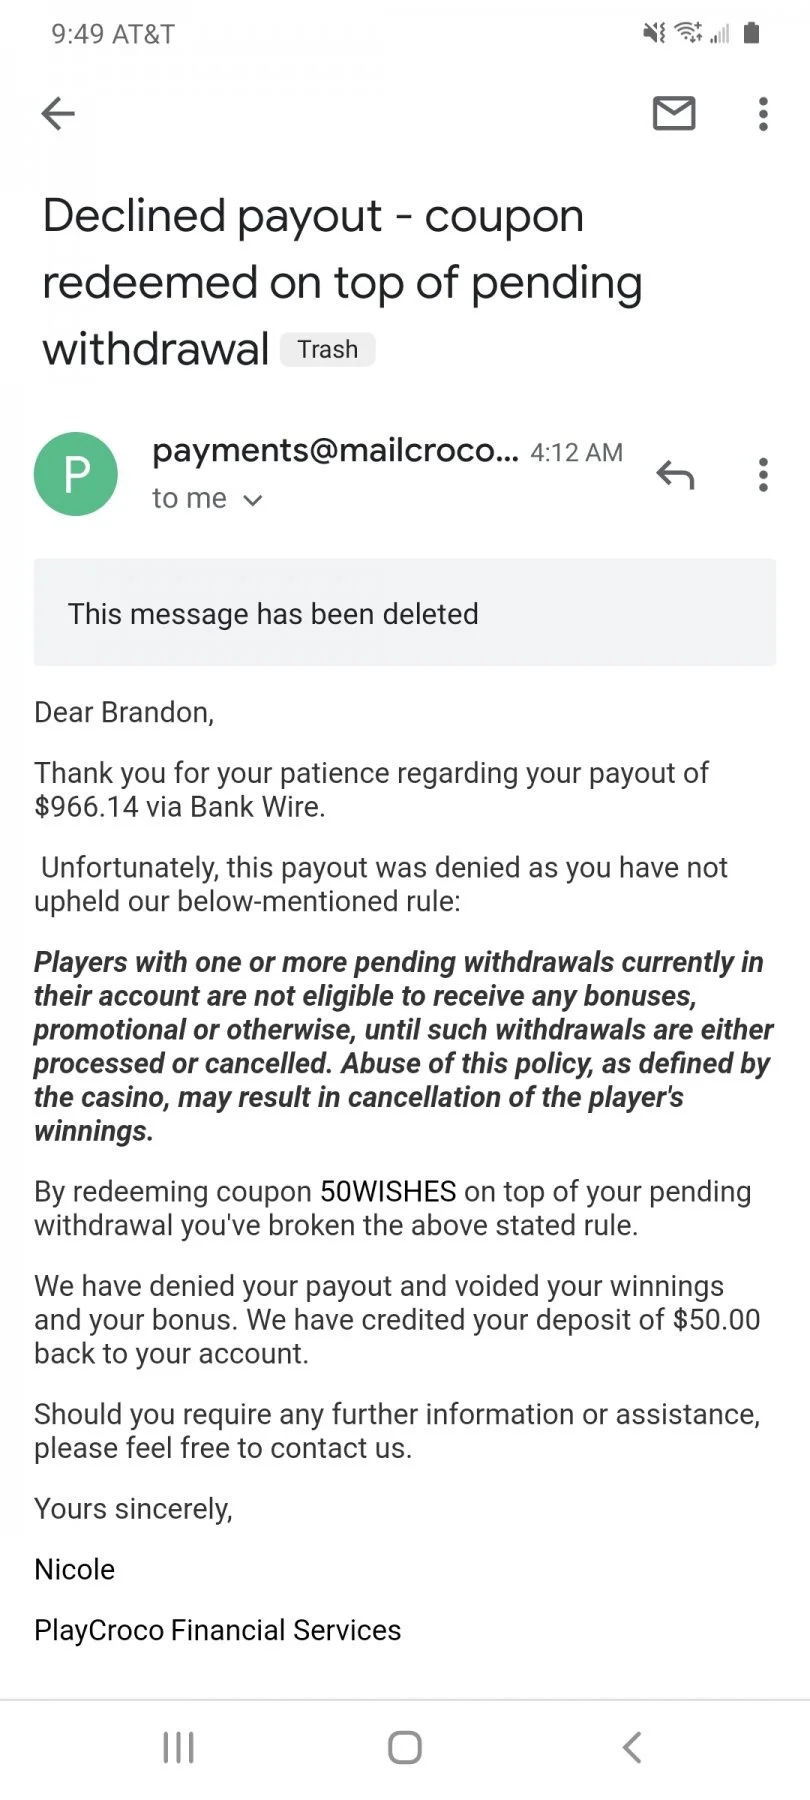
Task: Tap the muted sound status icon
Action: tap(654, 33)
